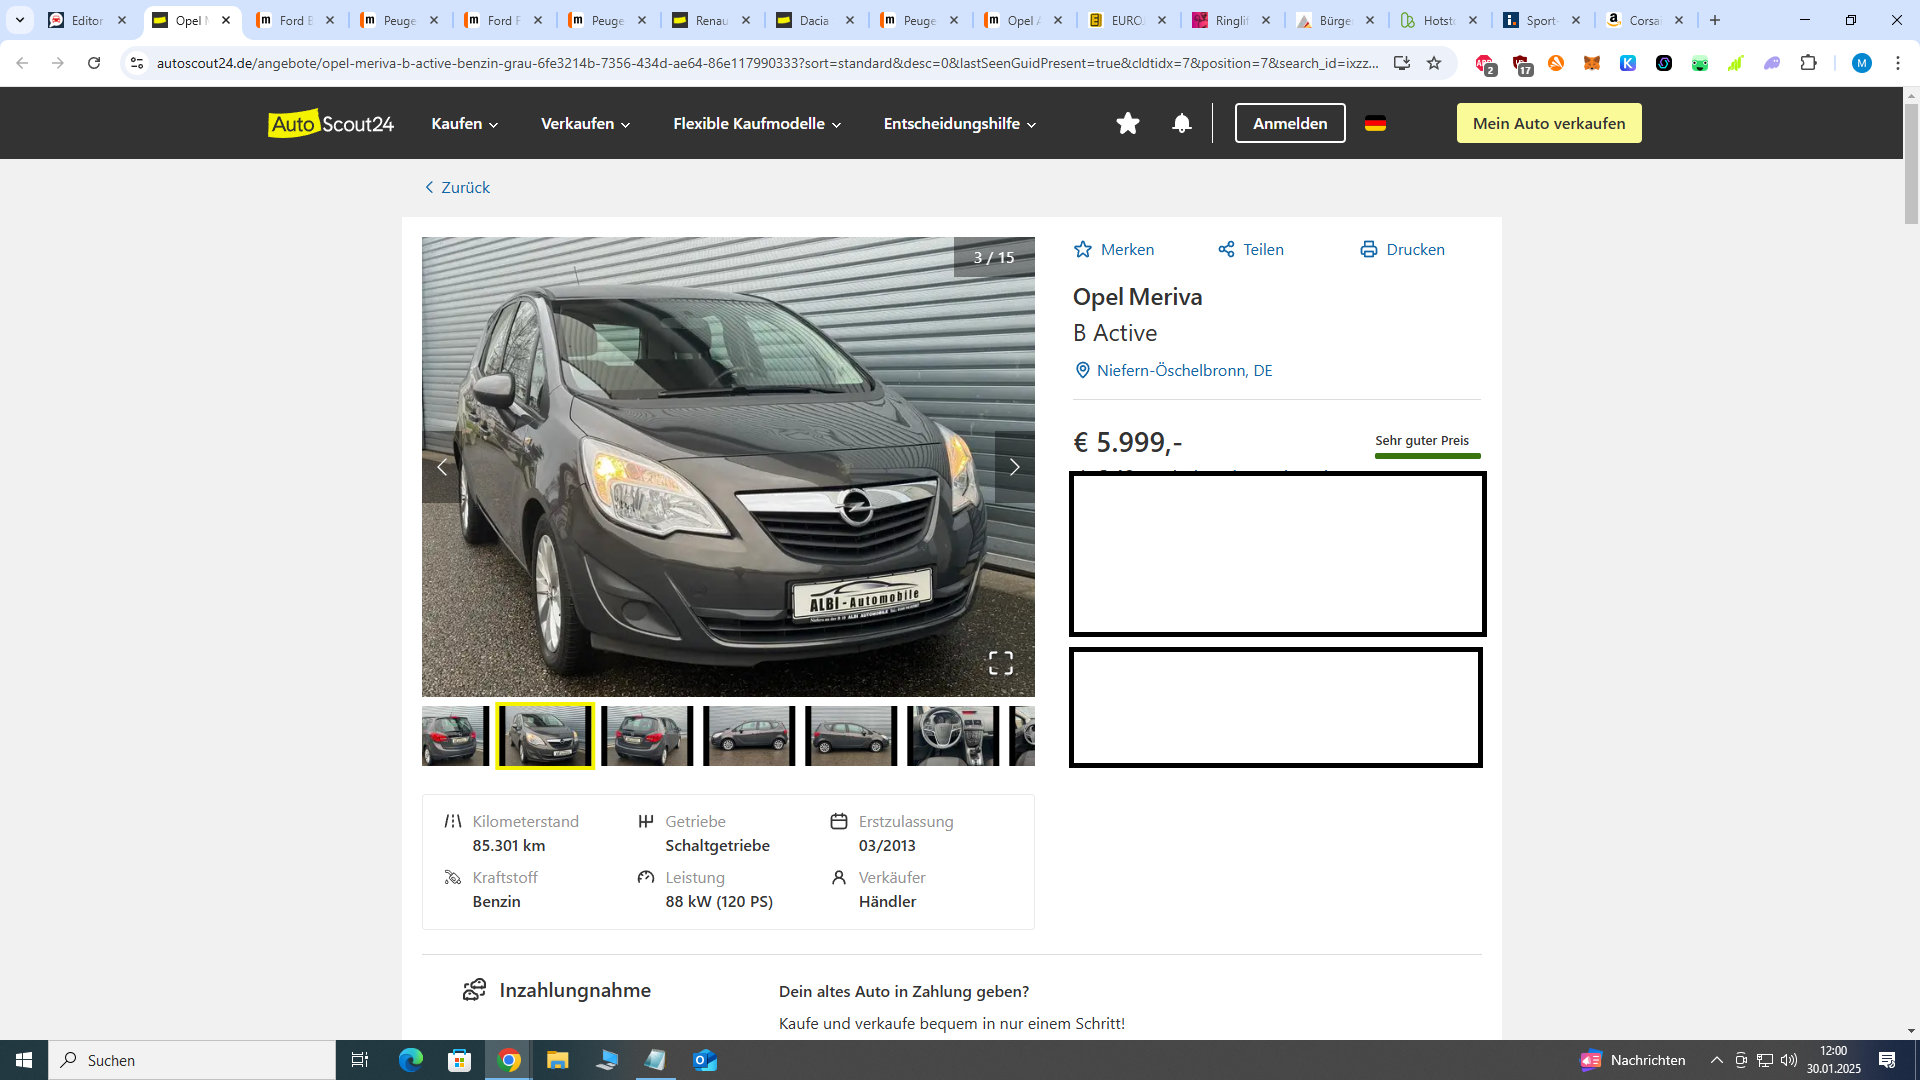Click Mein Auto verkaufen button
The image size is (1920, 1080).
pyautogui.click(x=1549, y=123)
